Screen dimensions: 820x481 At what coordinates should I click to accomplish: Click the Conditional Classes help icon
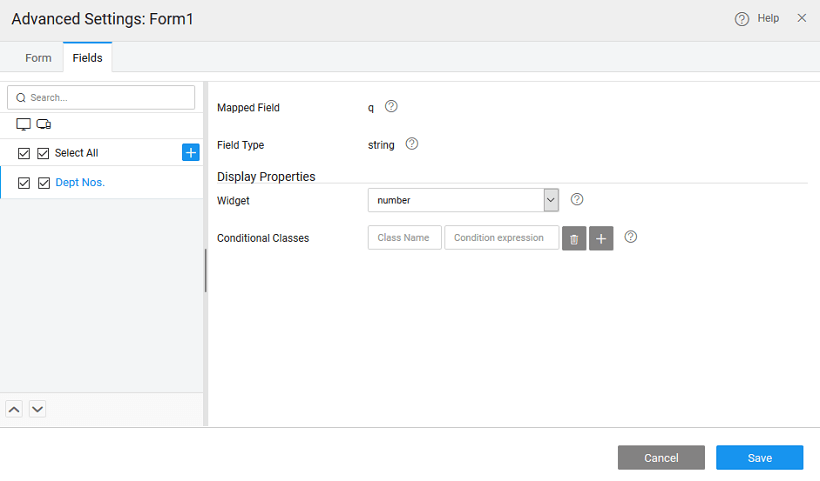(x=630, y=237)
